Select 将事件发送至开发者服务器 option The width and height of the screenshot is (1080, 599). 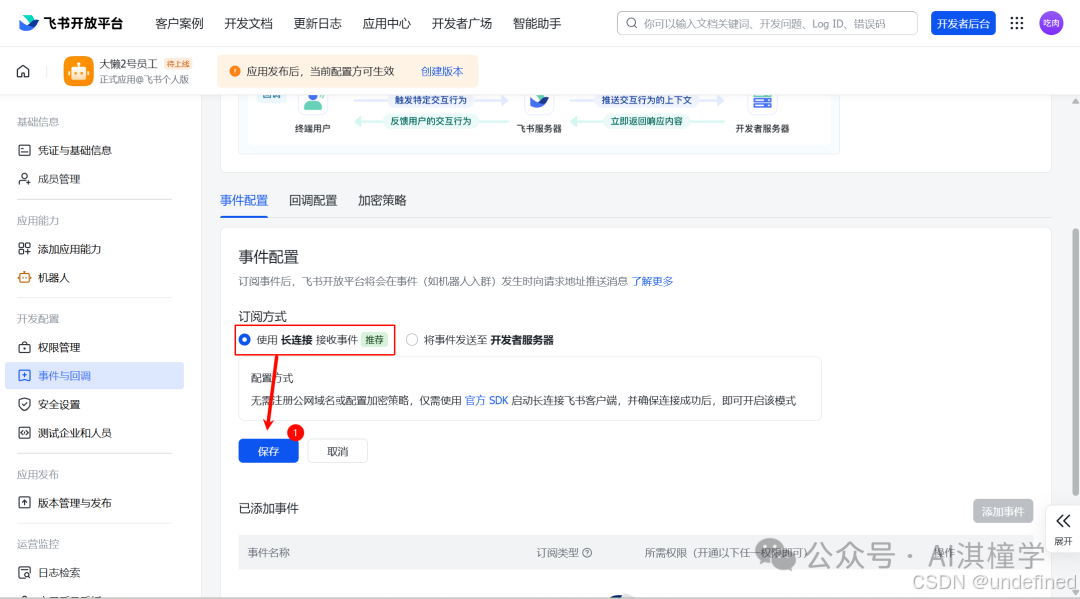tap(411, 340)
